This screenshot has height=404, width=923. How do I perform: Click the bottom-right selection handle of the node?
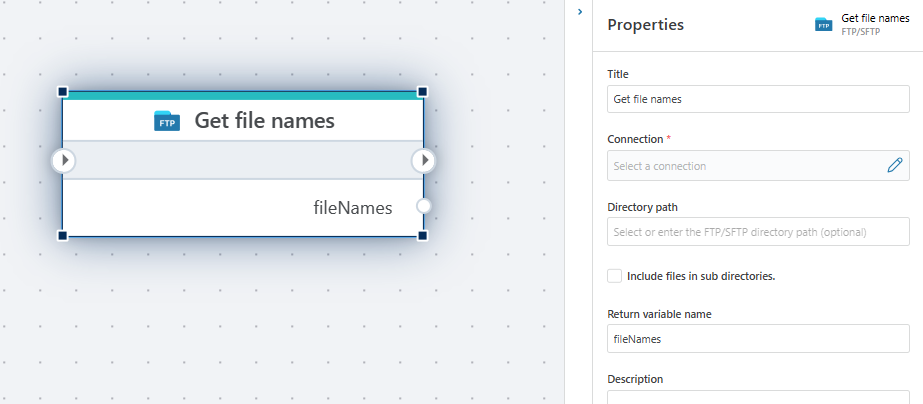pyautogui.click(x=423, y=236)
